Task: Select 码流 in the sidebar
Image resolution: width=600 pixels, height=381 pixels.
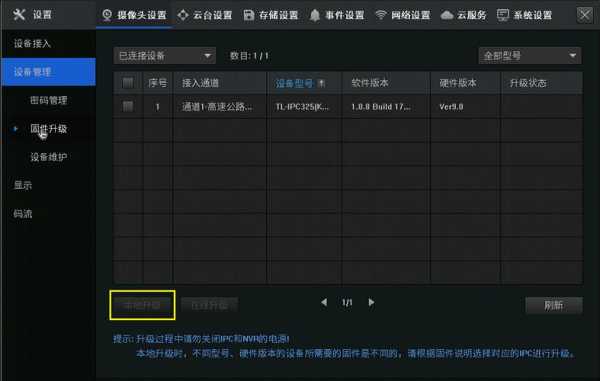Action: coord(23,213)
